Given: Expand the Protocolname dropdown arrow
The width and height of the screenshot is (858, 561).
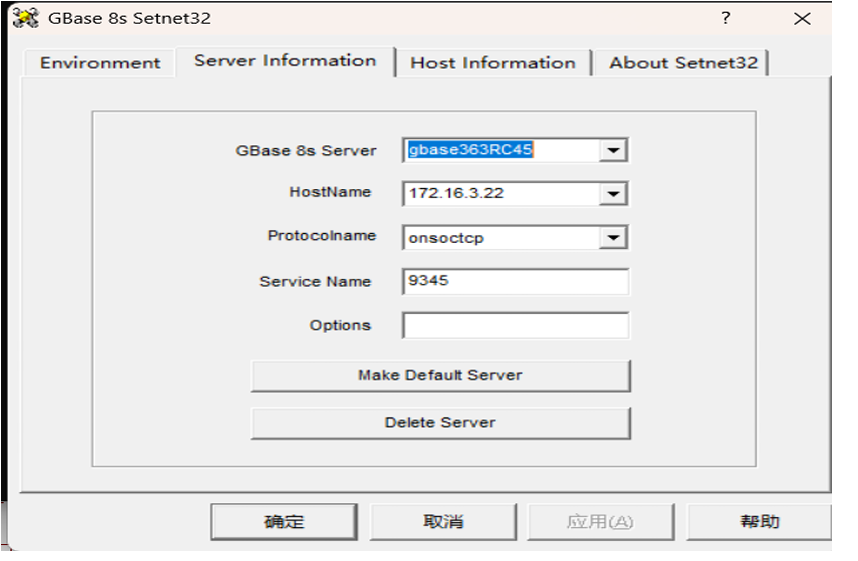Looking at the screenshot, I should (613, 238).
